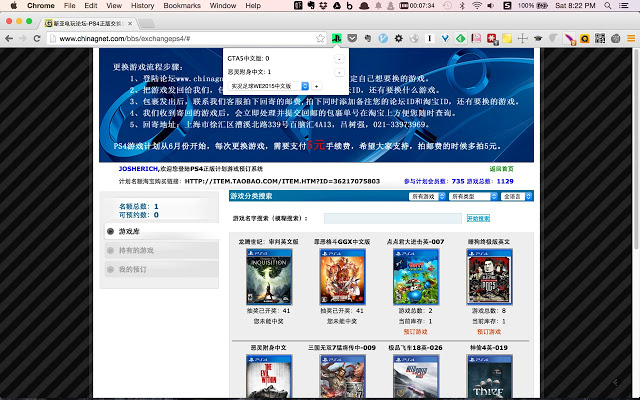Click the Wi-Fi status icon in menu bar
This screenshot has height=400, width=640.
[x=476, y=6]
